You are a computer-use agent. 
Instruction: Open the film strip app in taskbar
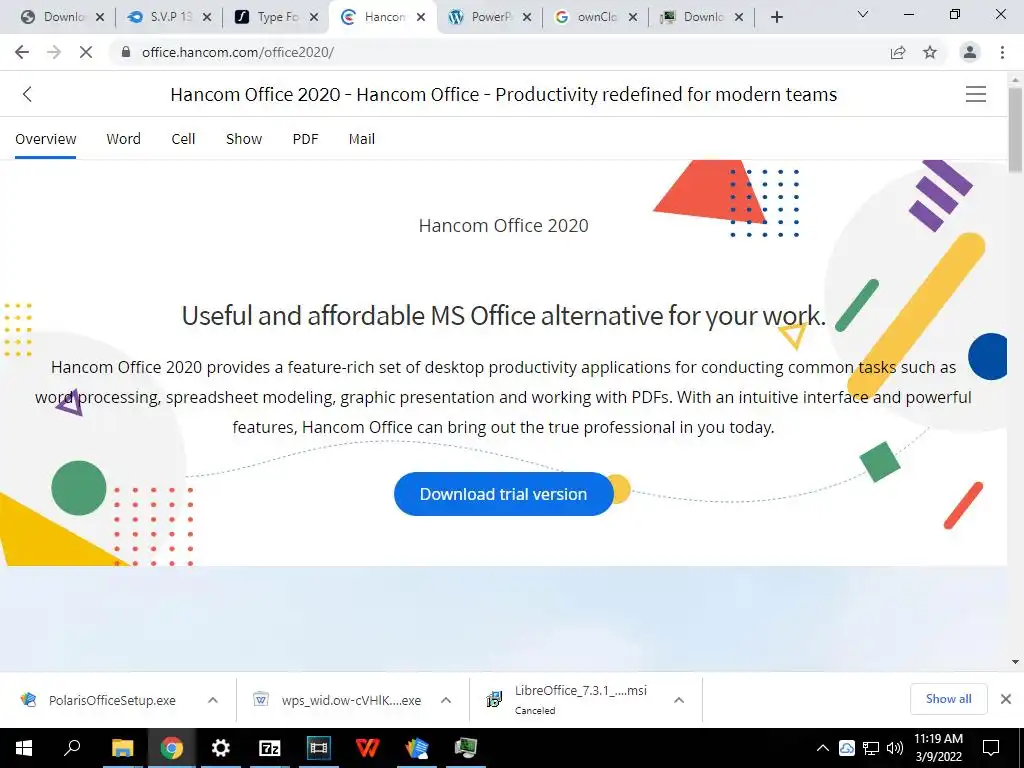click(x=319, y=748)
